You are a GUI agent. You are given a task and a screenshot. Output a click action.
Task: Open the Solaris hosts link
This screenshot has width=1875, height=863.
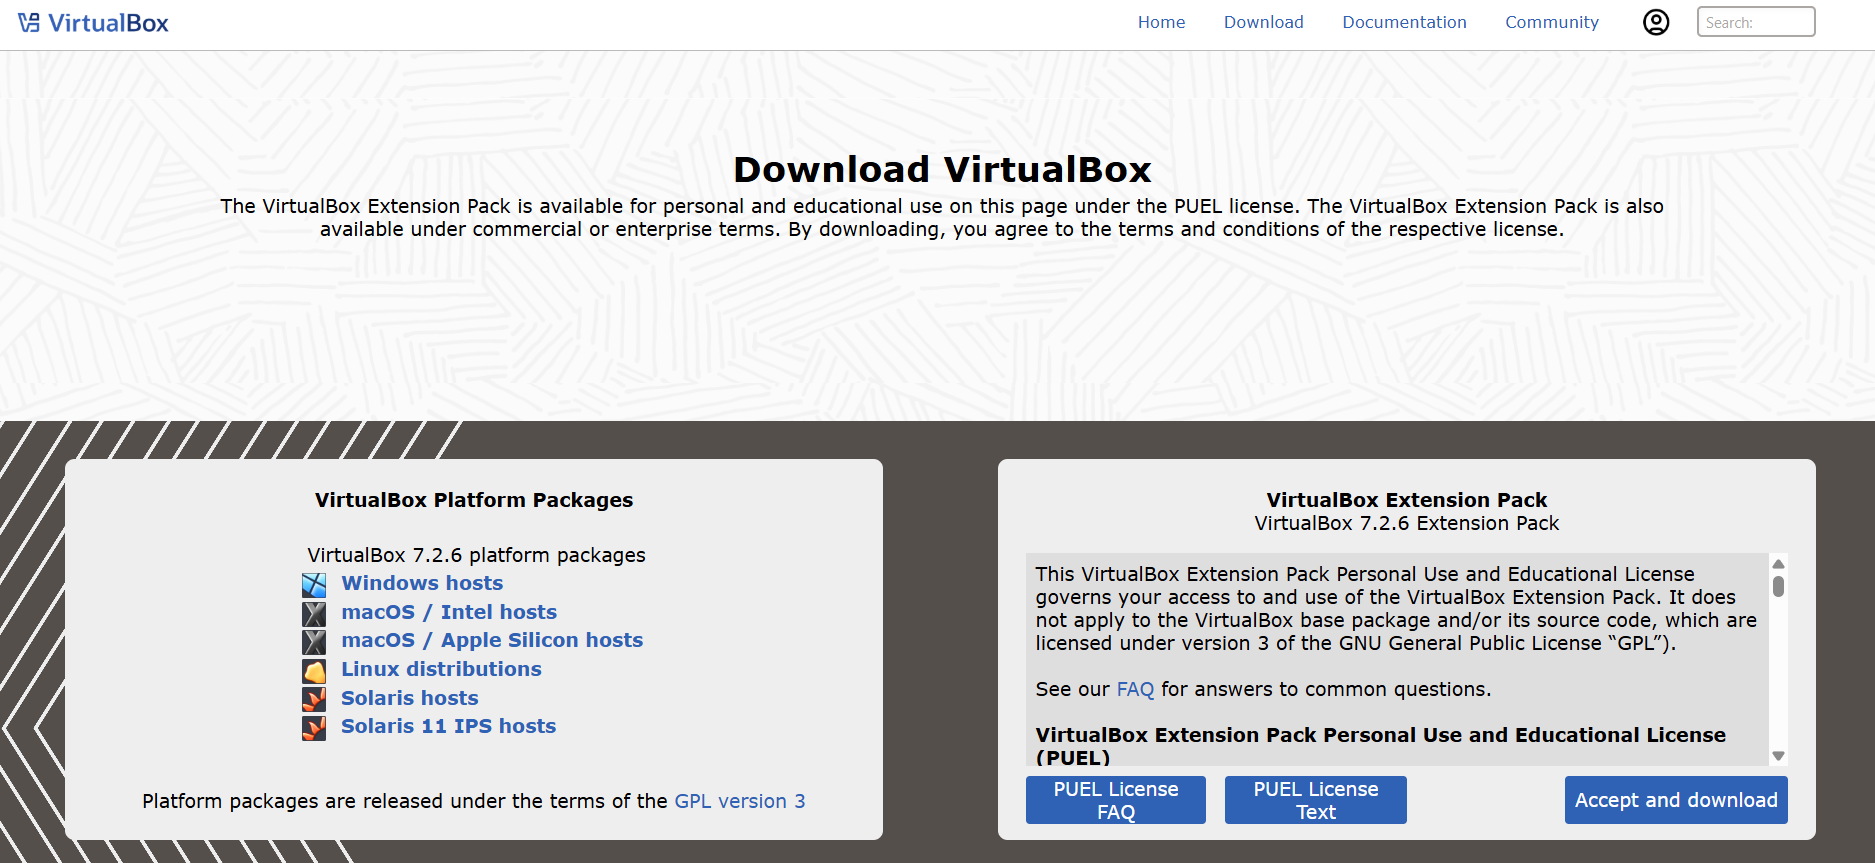coord(410,698)
